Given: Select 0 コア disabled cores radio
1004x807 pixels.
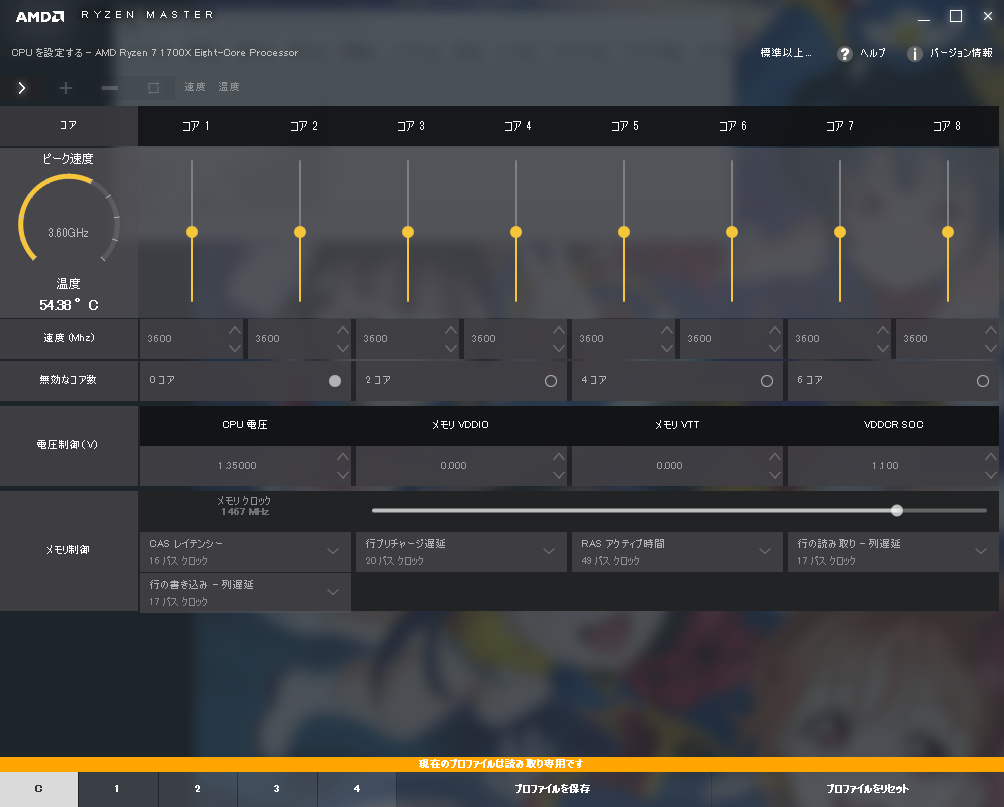Looking at the screenshot, I should point(335,381).
